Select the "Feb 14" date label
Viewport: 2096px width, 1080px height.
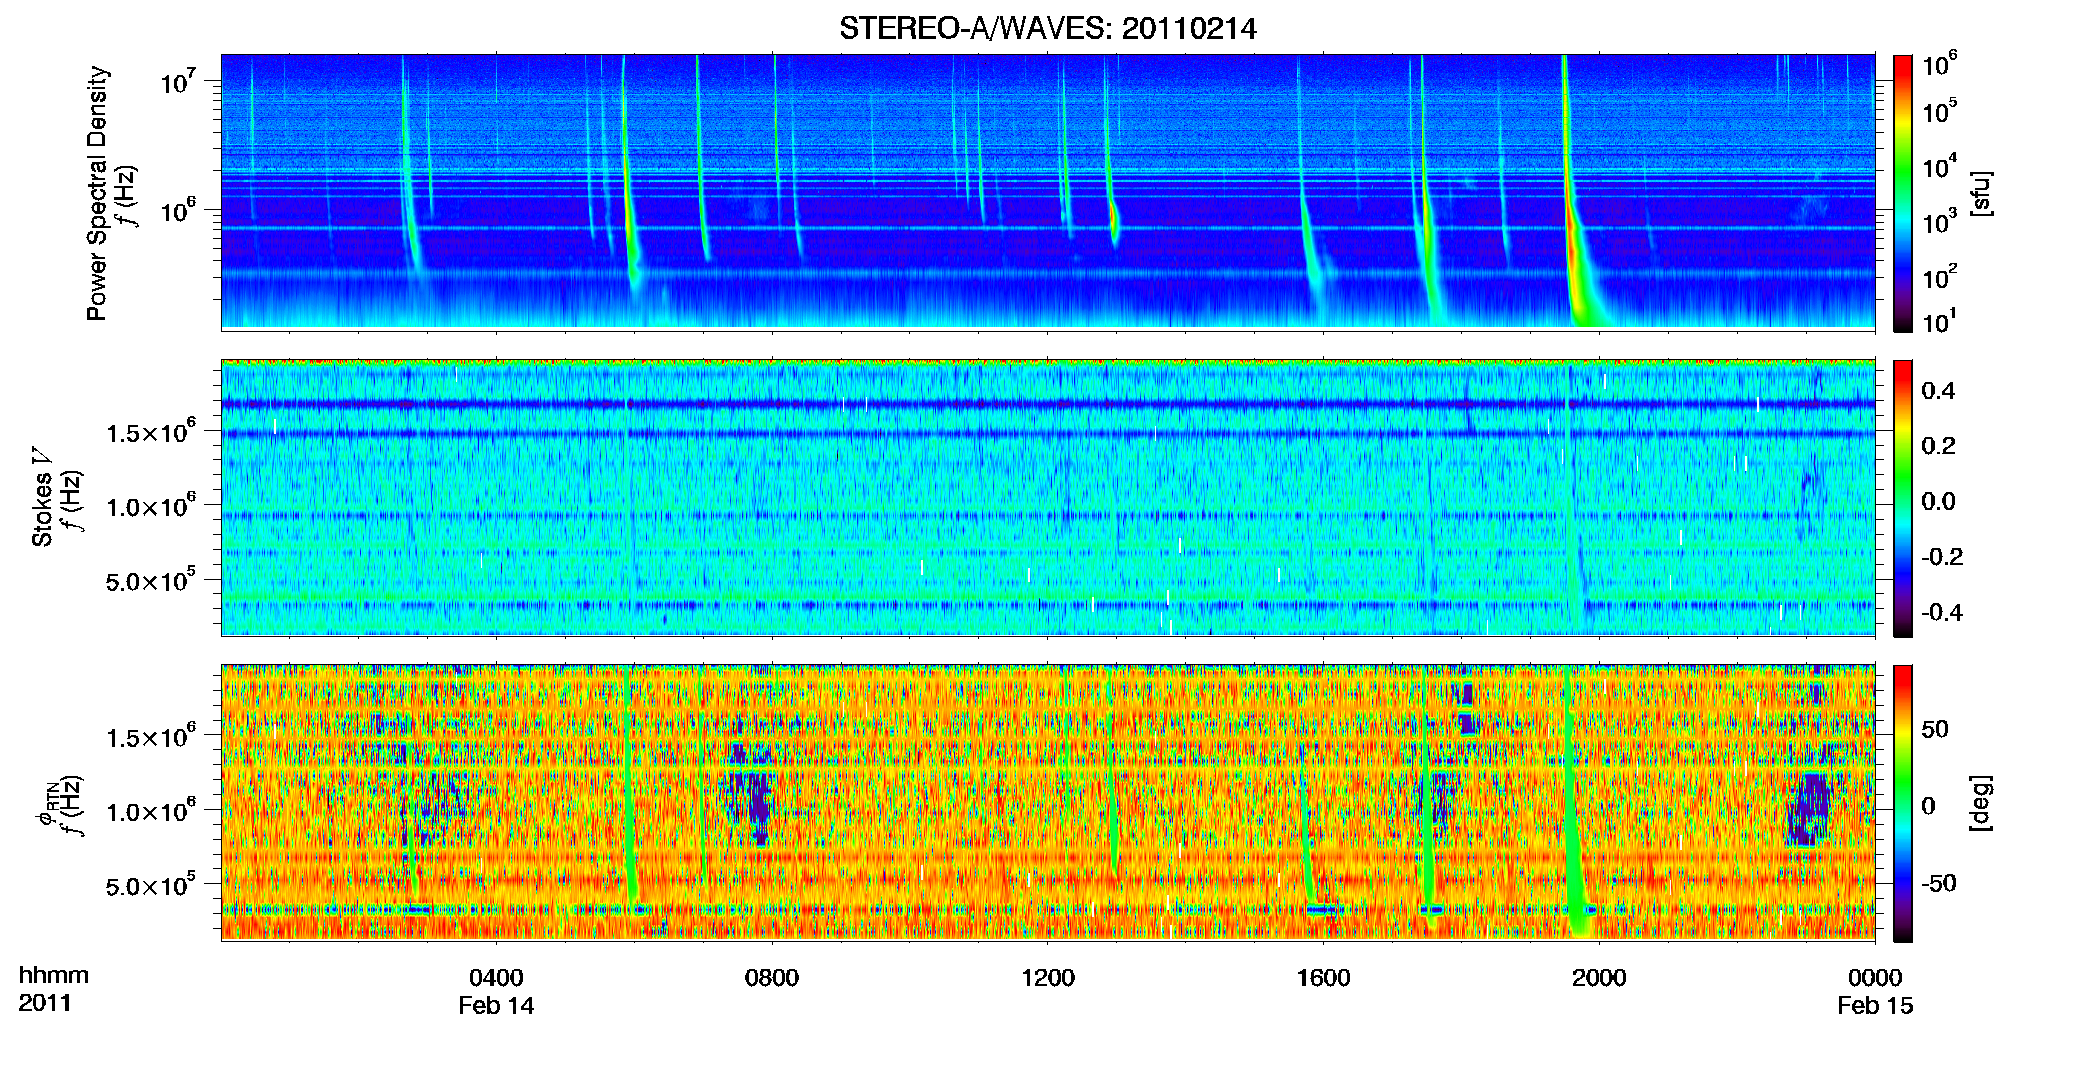[x=496, y=1006]
